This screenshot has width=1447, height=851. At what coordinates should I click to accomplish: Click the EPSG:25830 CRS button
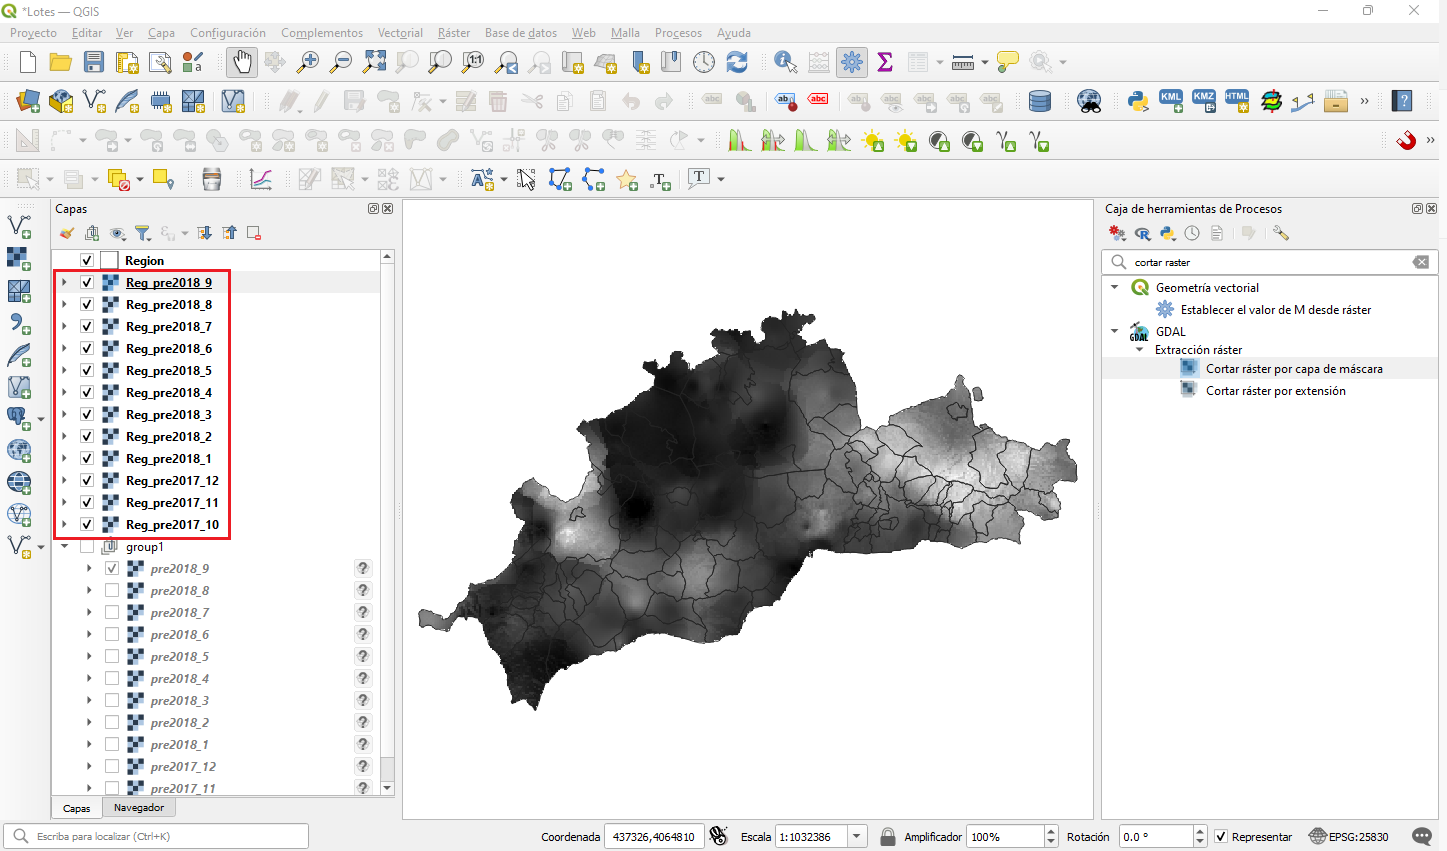click(x=1349, y=837)
